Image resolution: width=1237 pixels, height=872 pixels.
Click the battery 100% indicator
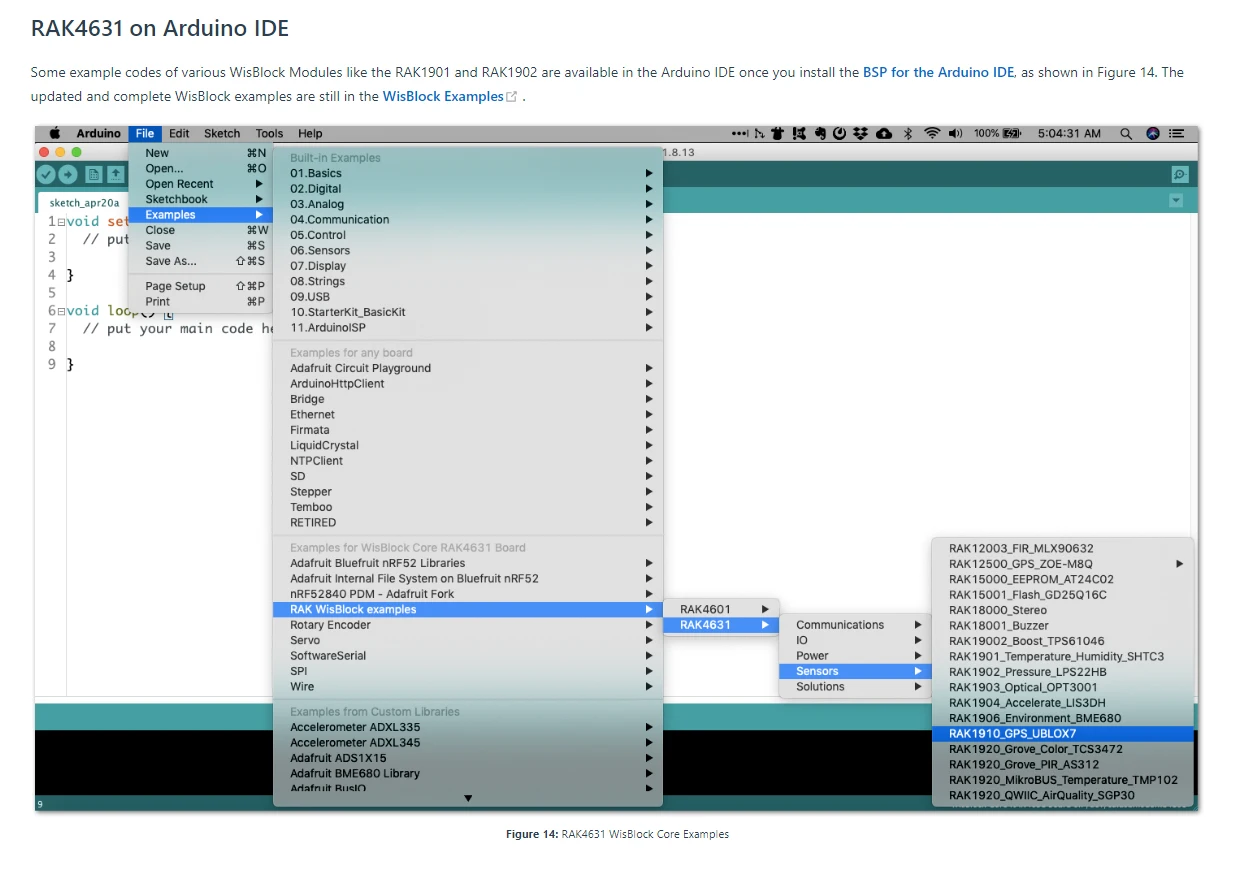pos(998,133)
